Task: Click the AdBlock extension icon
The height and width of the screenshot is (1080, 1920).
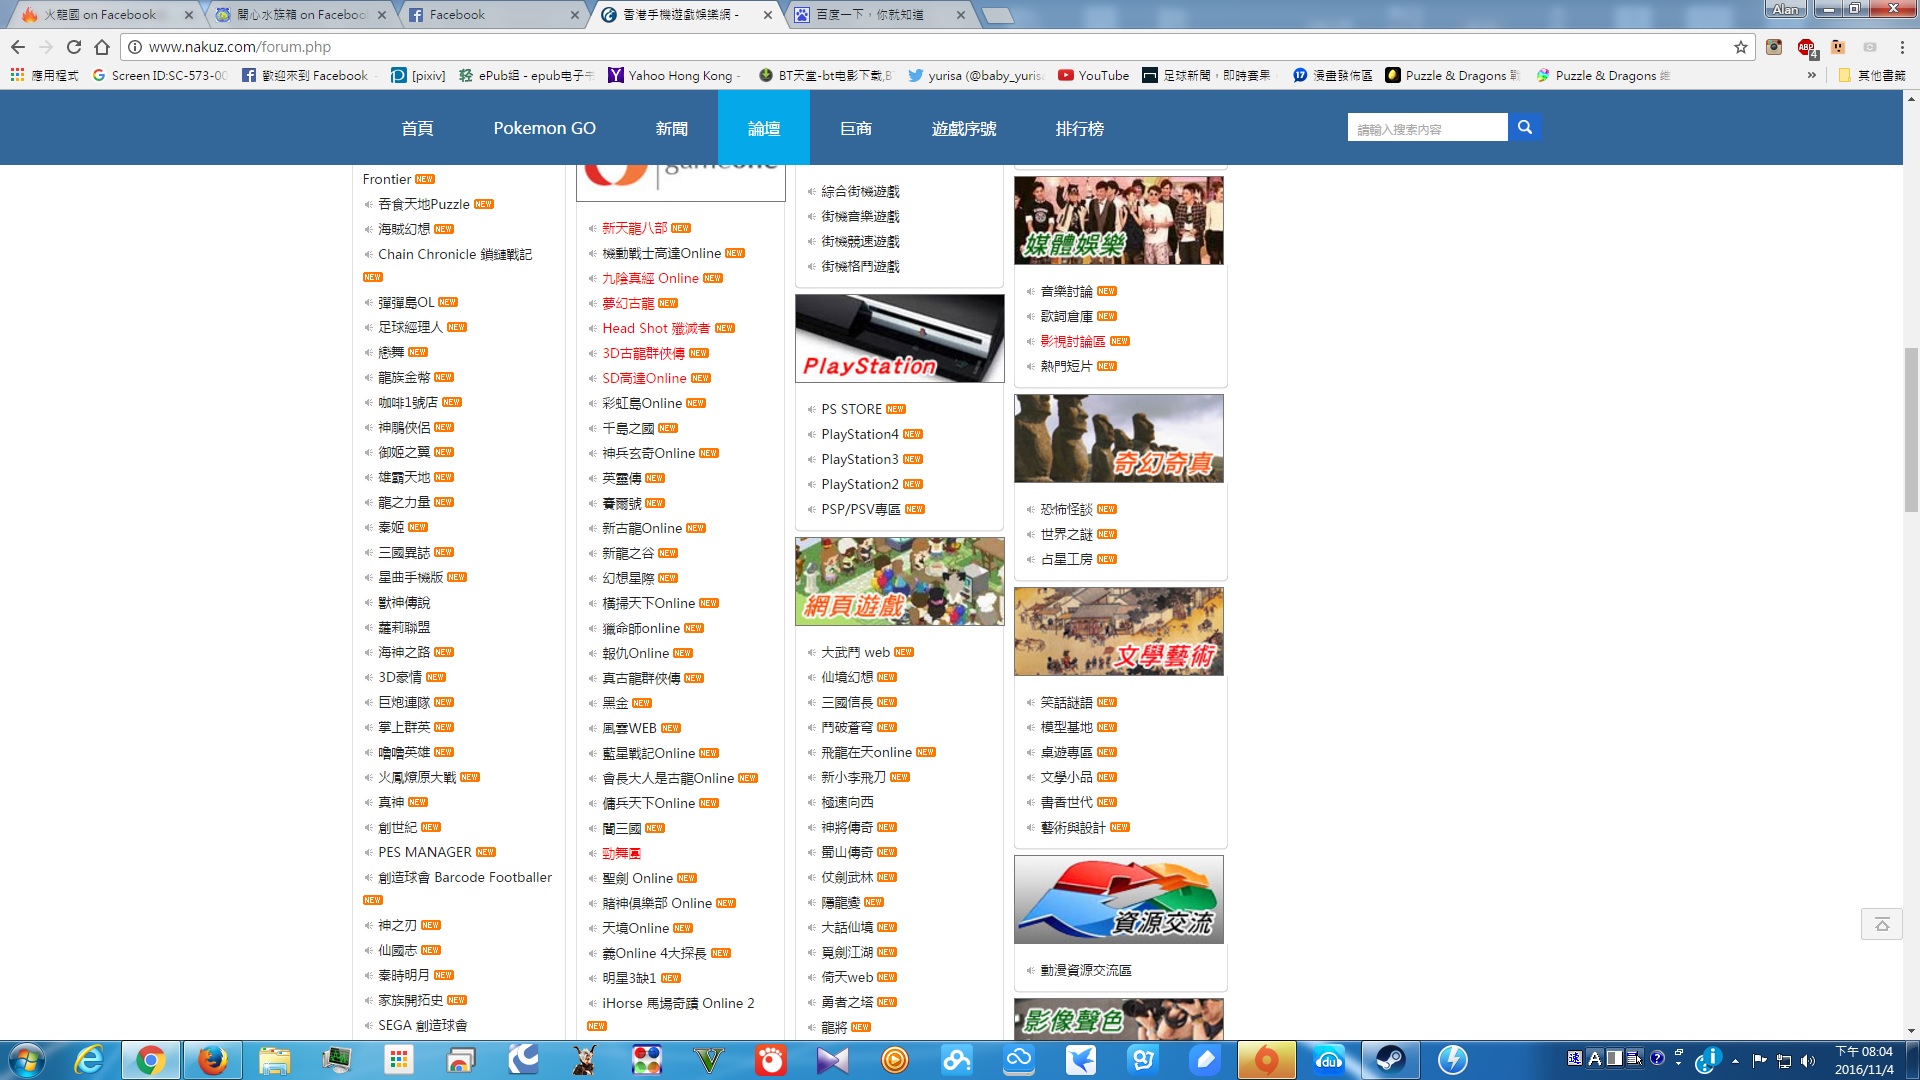Action: 1806,47
